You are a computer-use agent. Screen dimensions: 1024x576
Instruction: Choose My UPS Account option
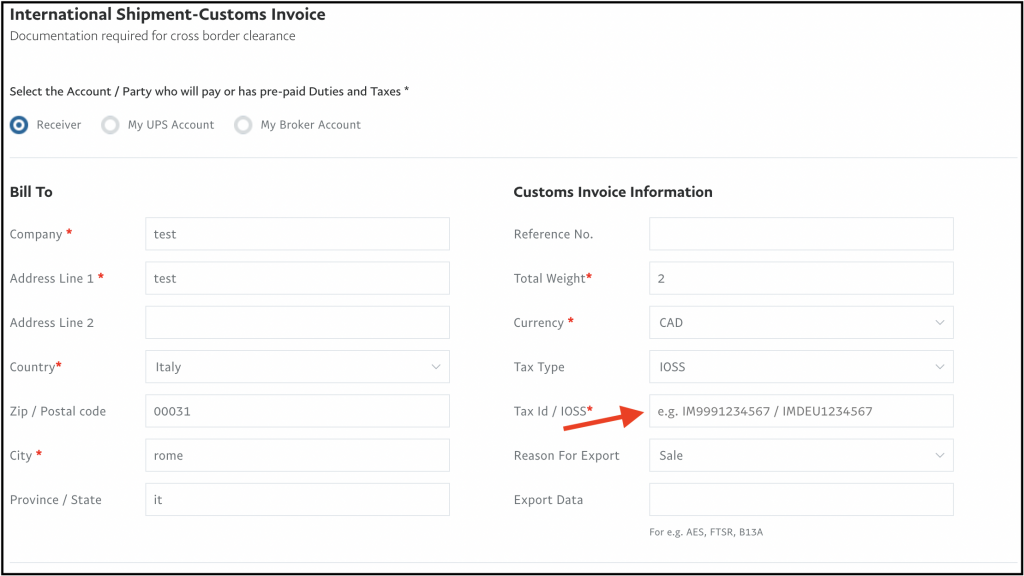click(x=110, y=125)
